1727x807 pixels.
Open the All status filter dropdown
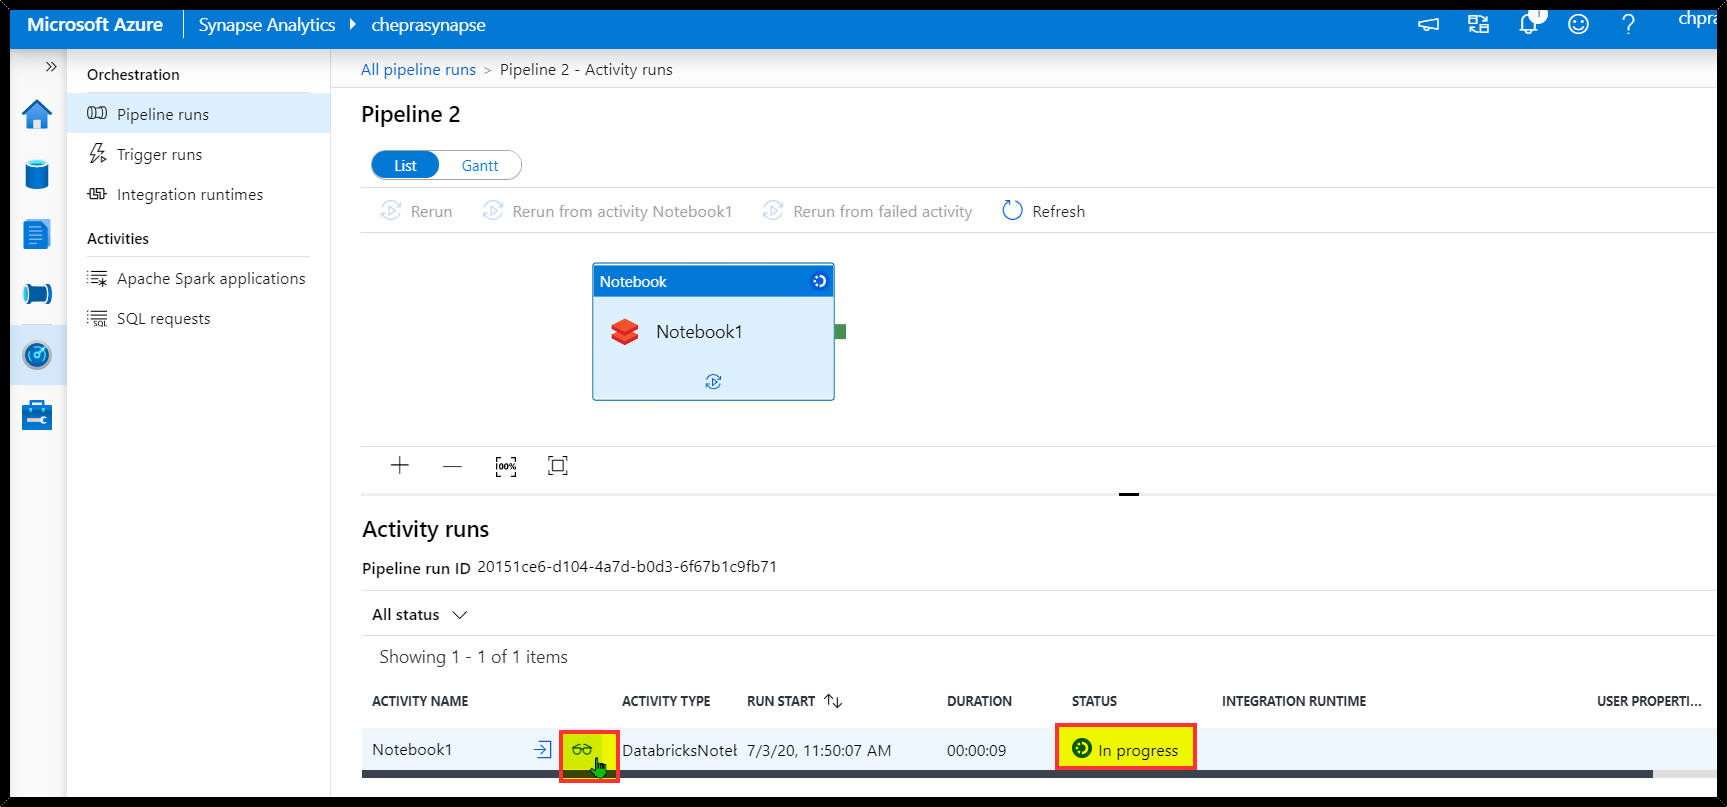tap(420, 614)
